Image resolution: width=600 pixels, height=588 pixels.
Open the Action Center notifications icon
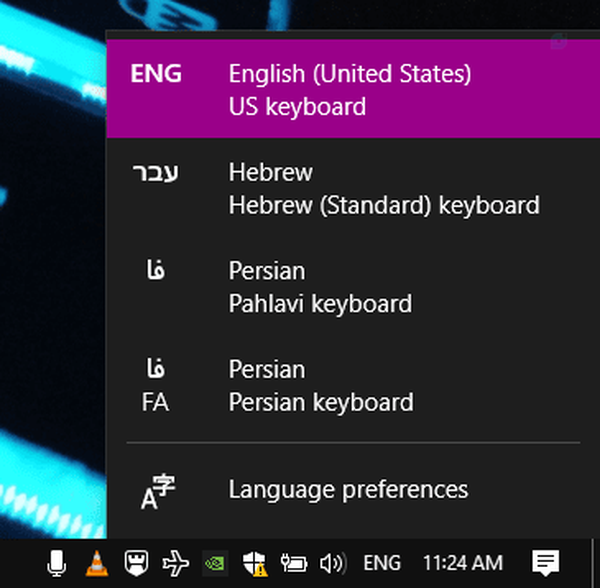[x=546, y=563]
